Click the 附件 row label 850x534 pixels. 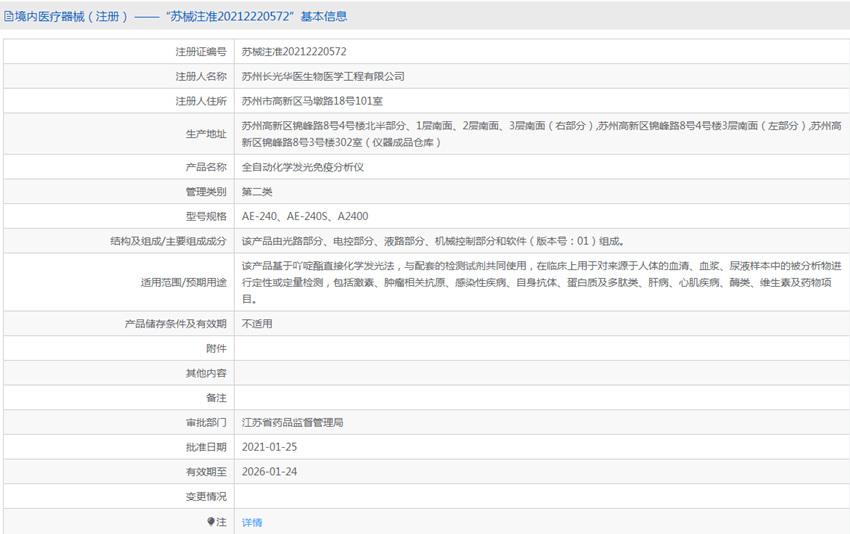coord(216,348)
